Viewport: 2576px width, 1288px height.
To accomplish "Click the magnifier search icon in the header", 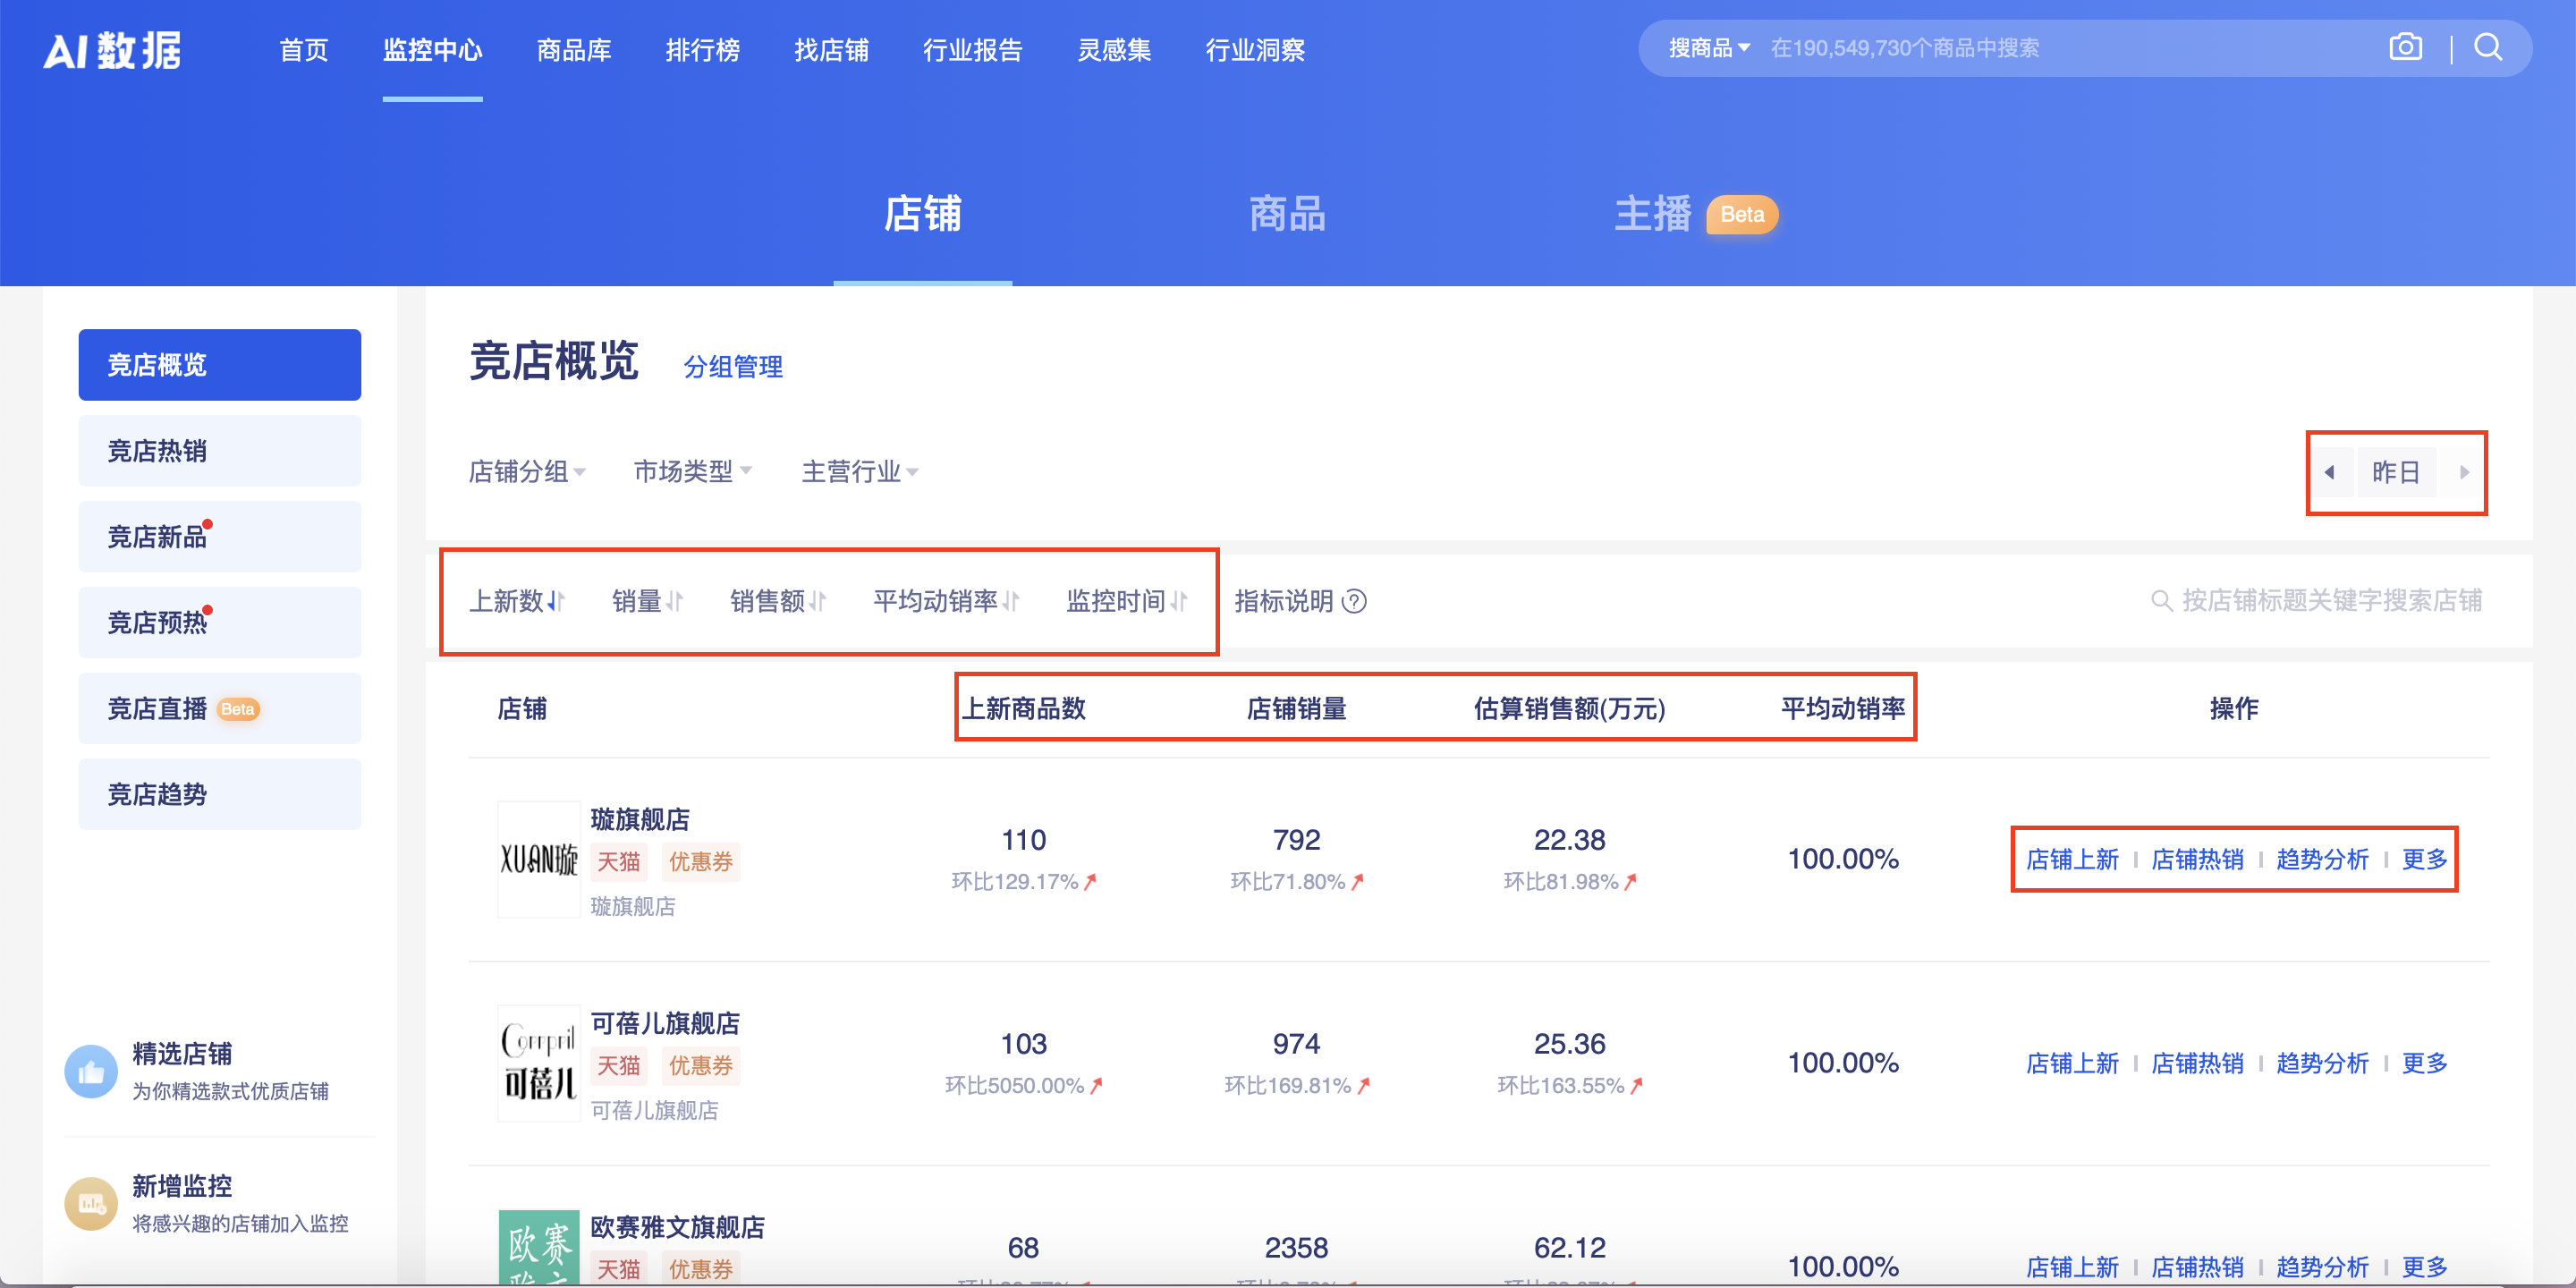I will coord(2488,46).
